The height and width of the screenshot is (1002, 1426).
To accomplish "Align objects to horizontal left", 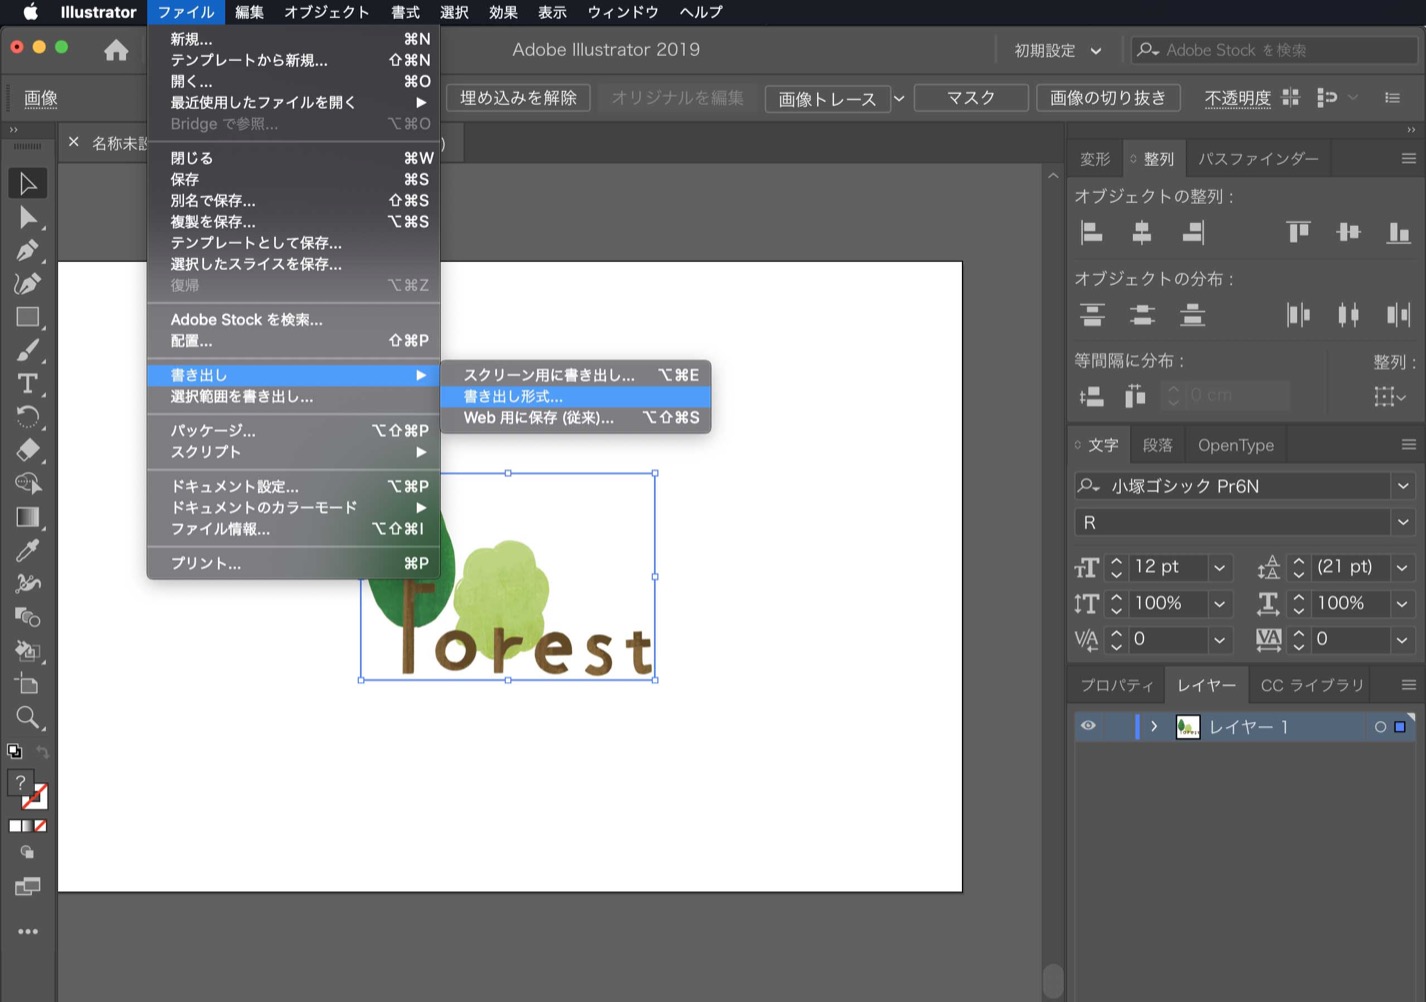I will tap(1092, 233).
